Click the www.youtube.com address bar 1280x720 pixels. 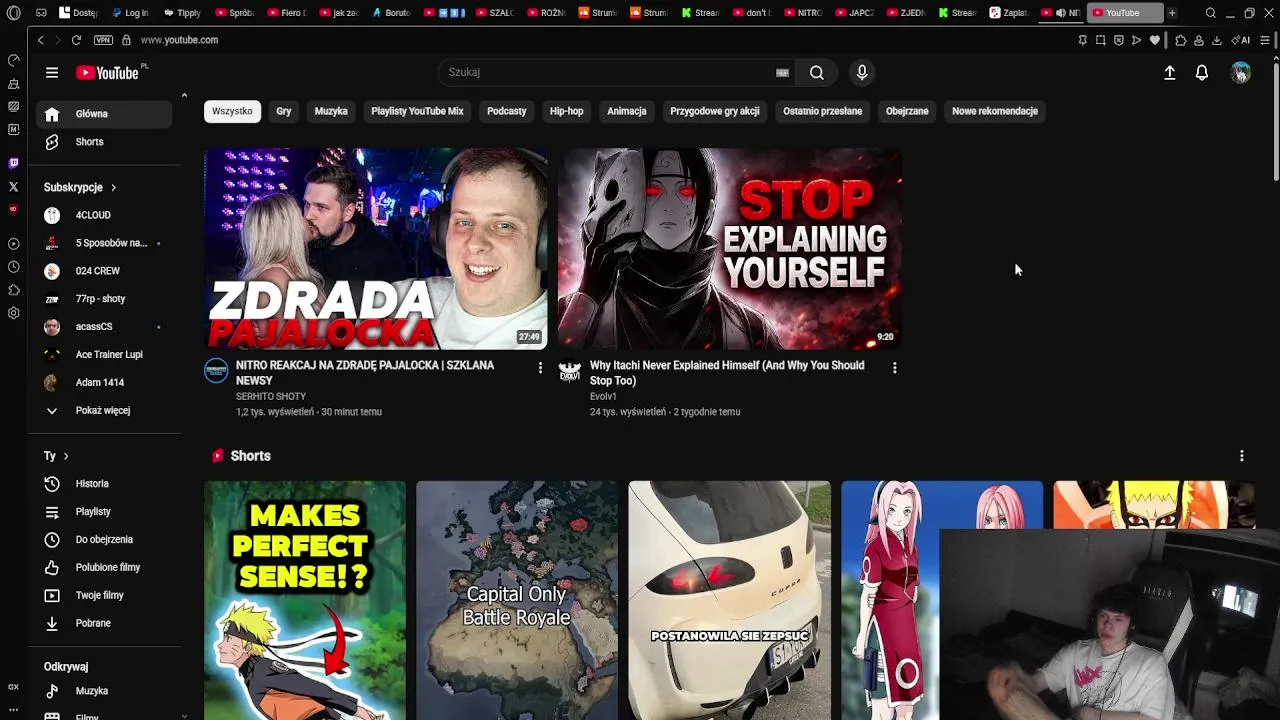pos(179,40)
